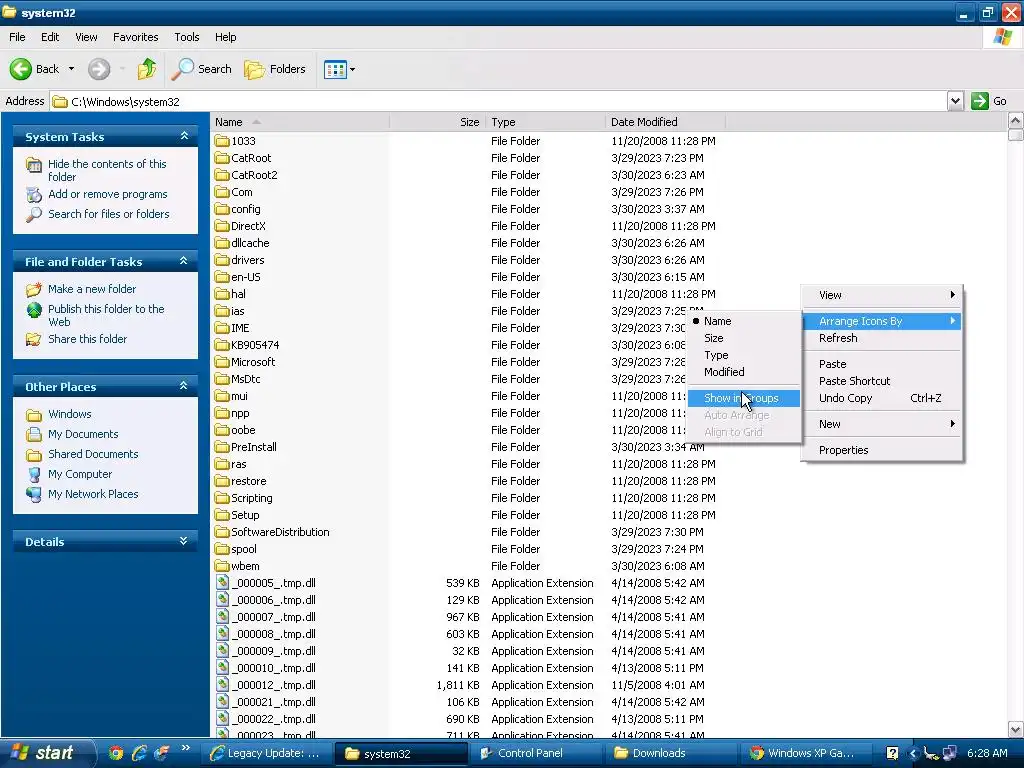Select the config folder
This screenshot has height=768, width=1024.
(x=238, y=209)
